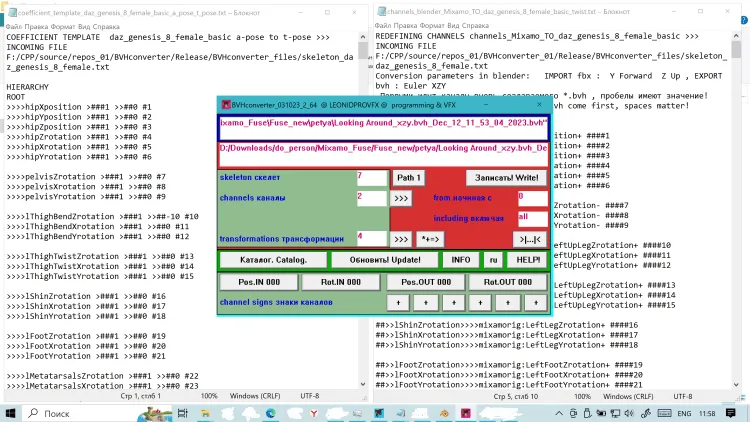Open Правка menu in left Notepad

(x=36, y=27)
